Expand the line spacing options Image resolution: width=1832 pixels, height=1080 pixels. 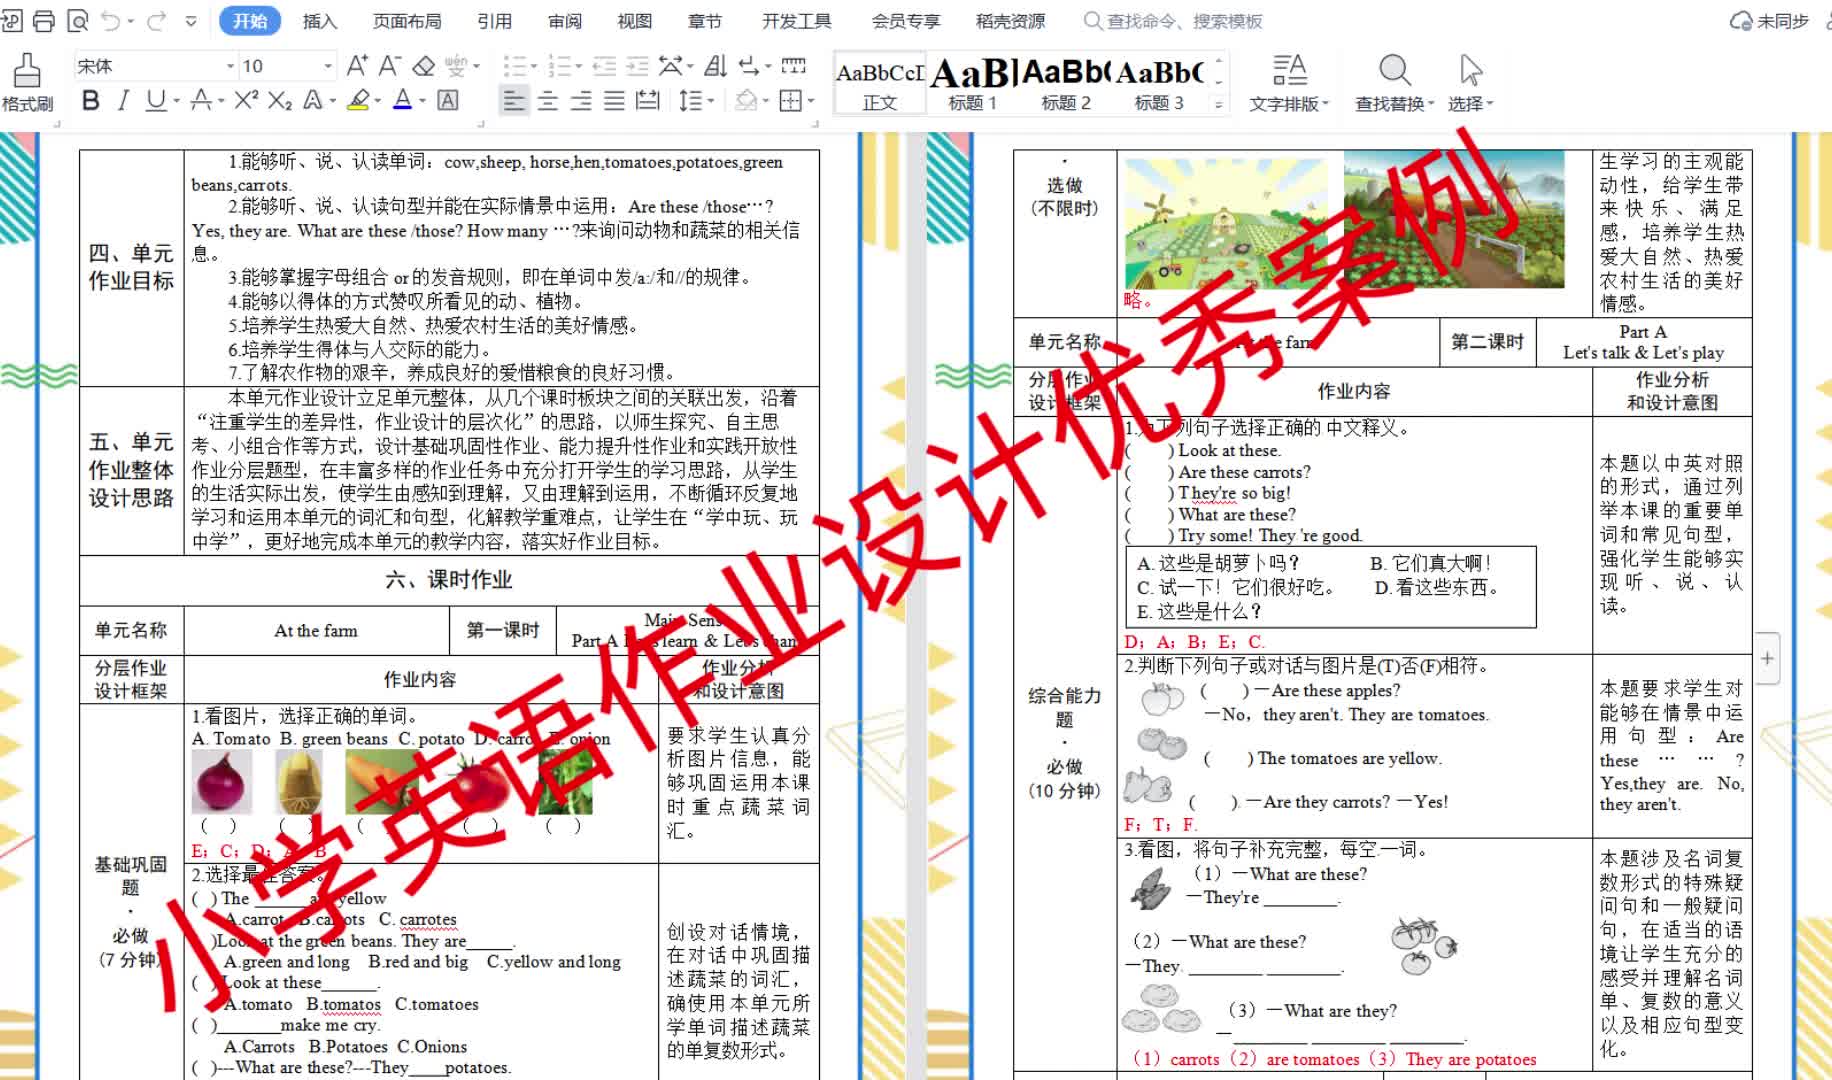click(x=709, y=100)
